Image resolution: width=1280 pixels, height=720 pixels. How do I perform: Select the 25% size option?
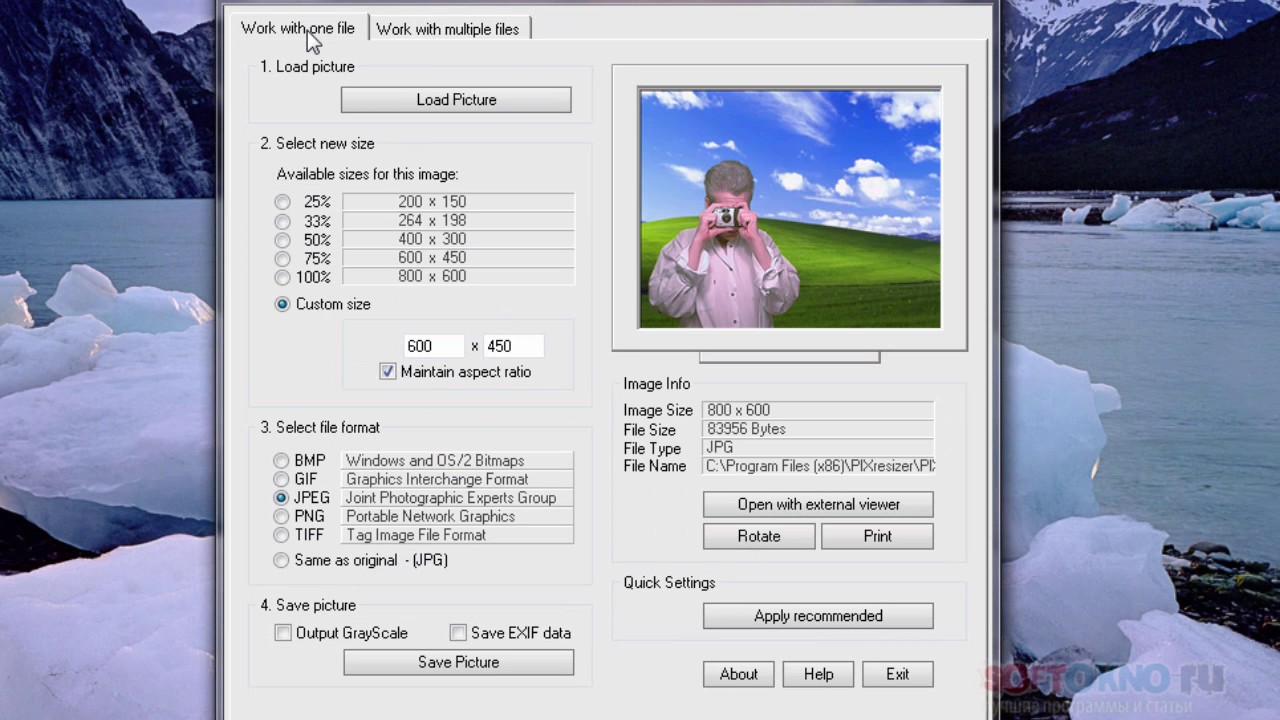pos(282,202)
